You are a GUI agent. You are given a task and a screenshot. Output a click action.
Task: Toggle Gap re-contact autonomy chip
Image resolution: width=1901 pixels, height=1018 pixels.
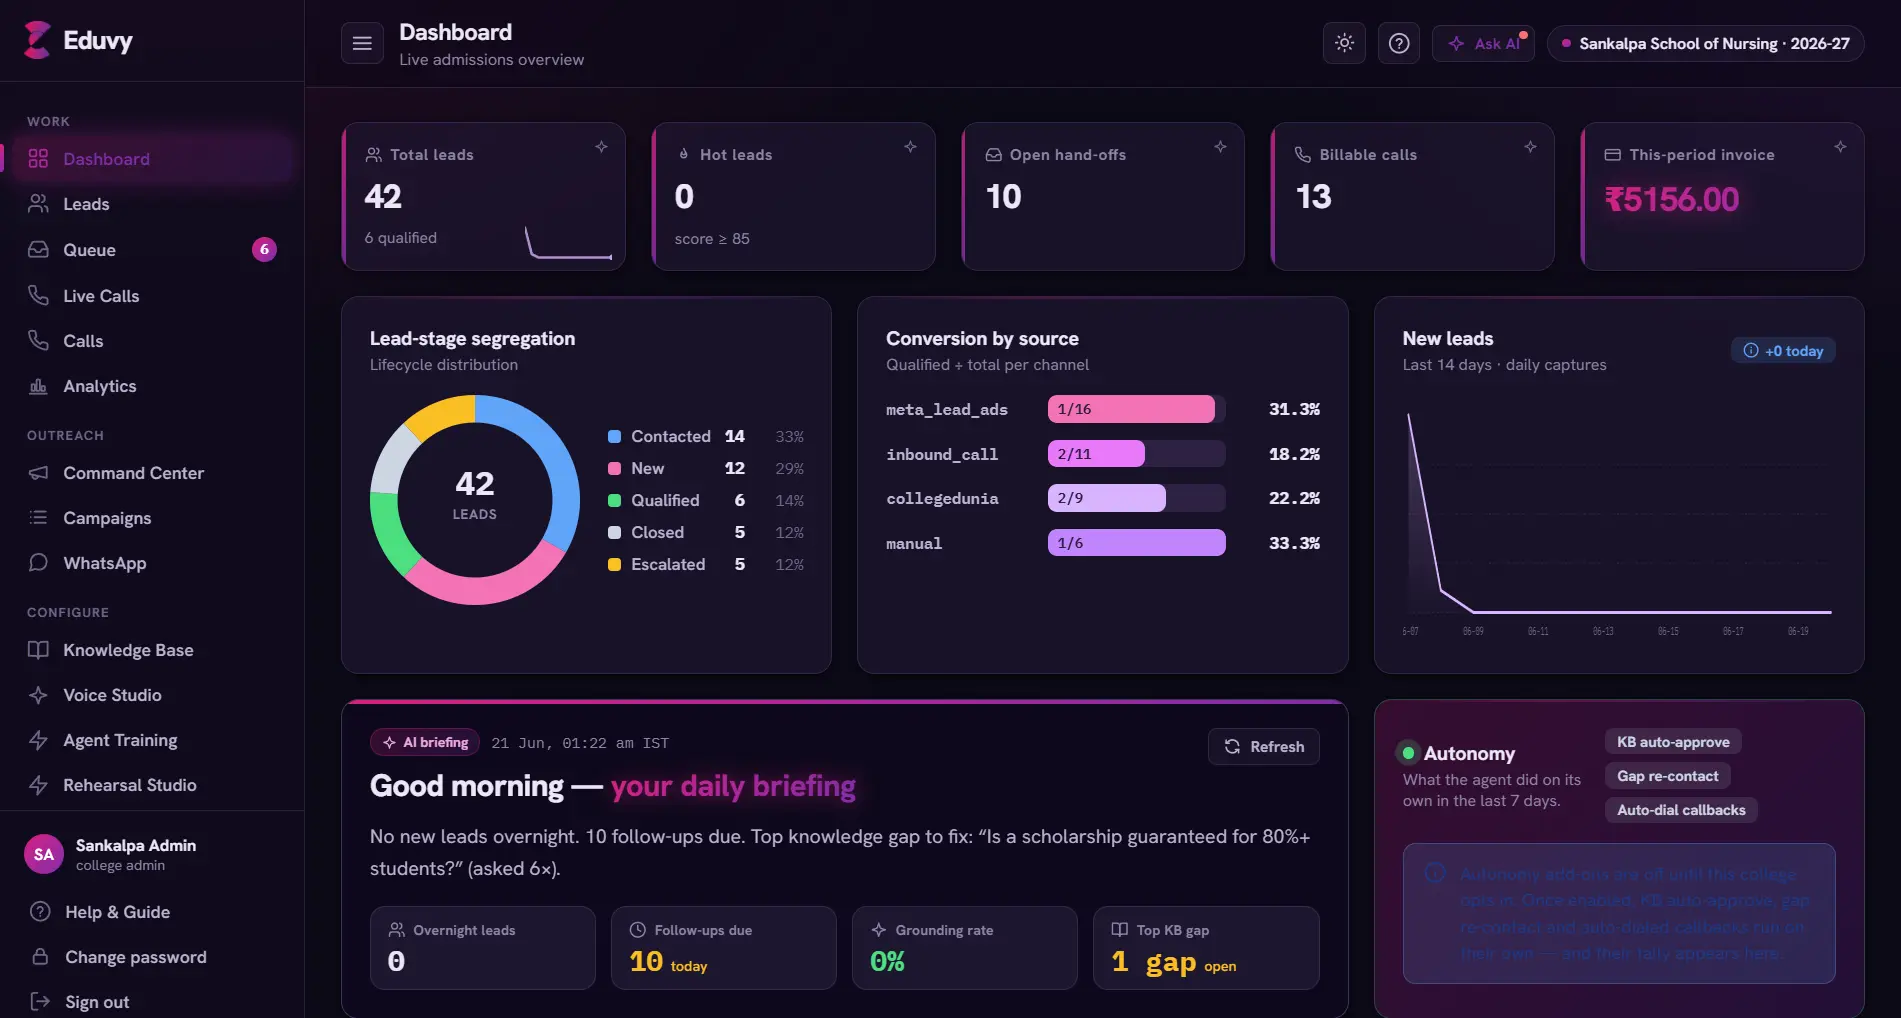[1667, 776]
